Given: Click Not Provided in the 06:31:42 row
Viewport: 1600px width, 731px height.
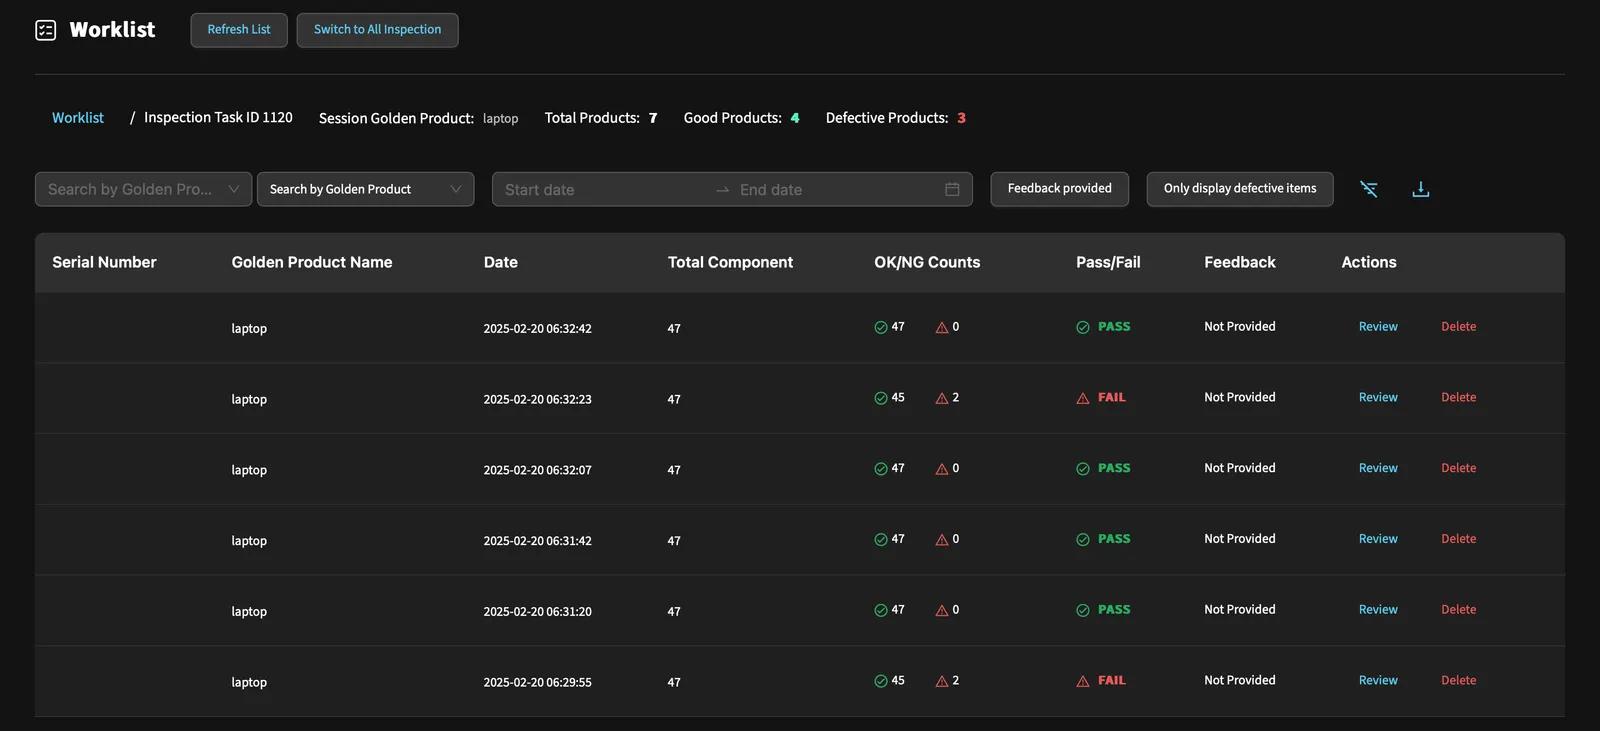Looking at the screenshot, I should coord(1240,539).
